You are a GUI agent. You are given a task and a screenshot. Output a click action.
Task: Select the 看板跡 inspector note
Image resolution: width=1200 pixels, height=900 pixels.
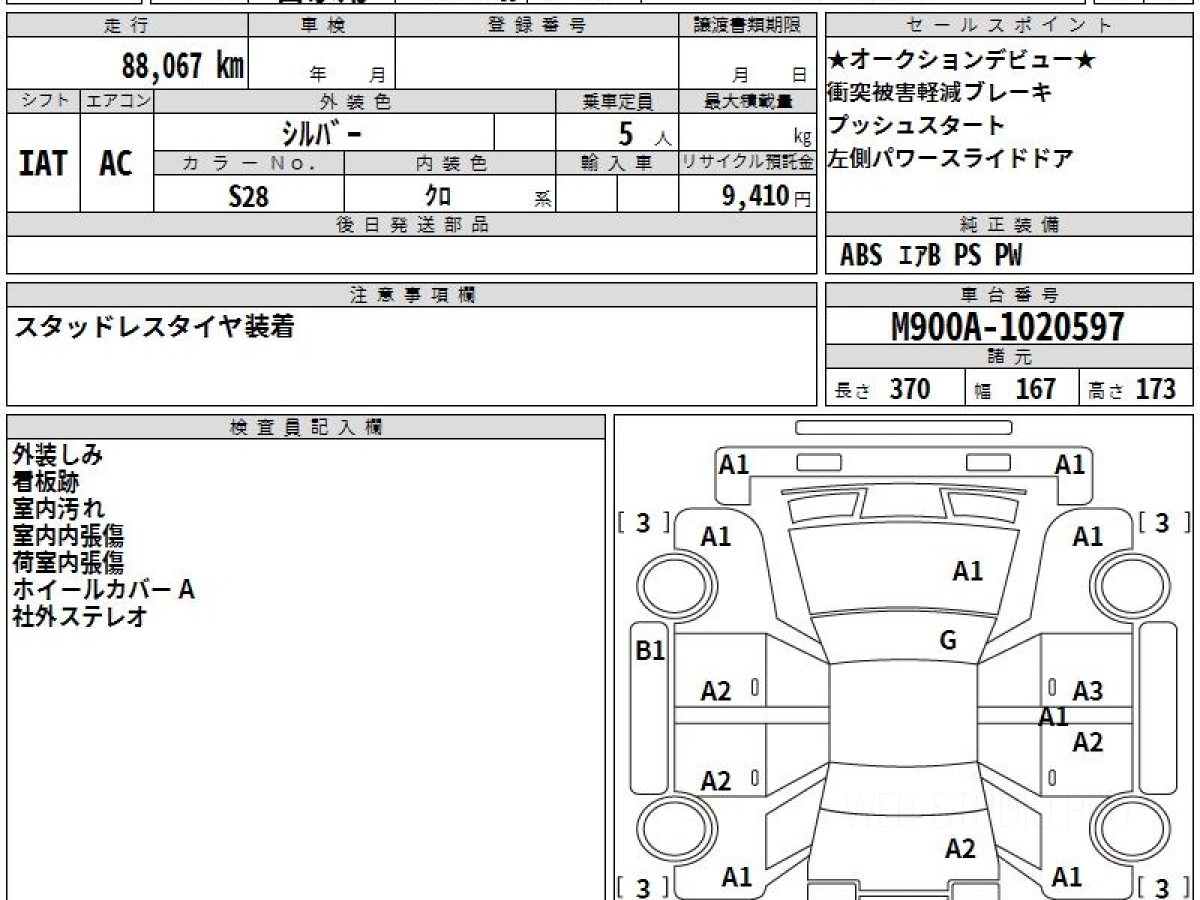(x=46, y=482)
